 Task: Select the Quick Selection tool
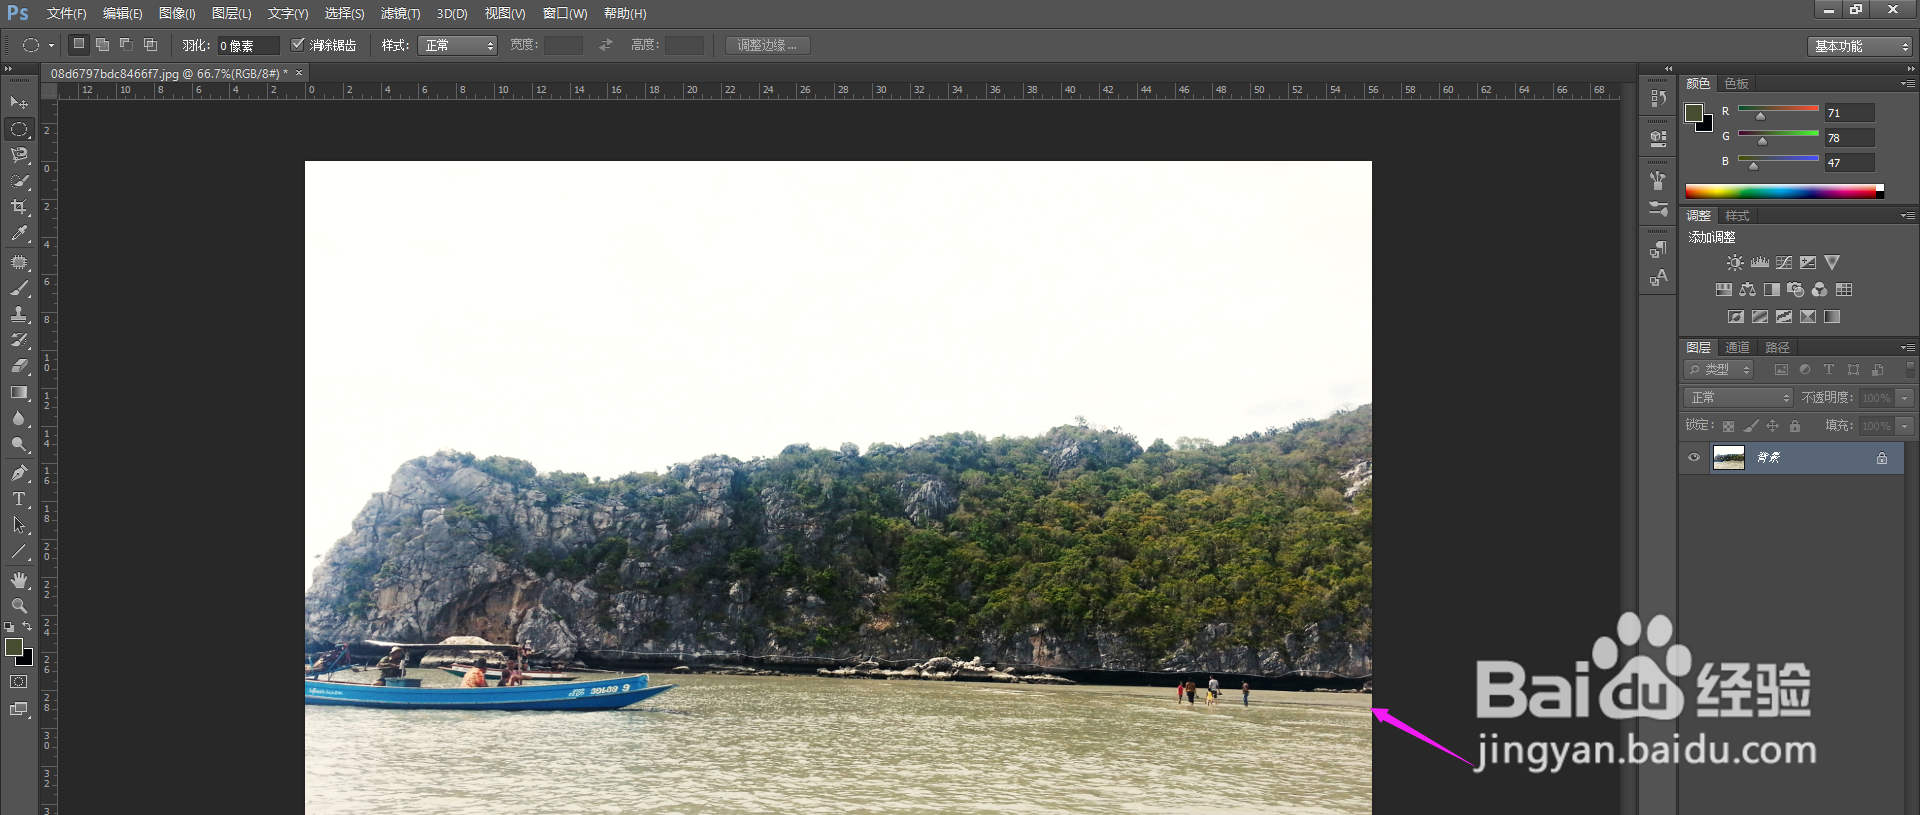(19, 181)
